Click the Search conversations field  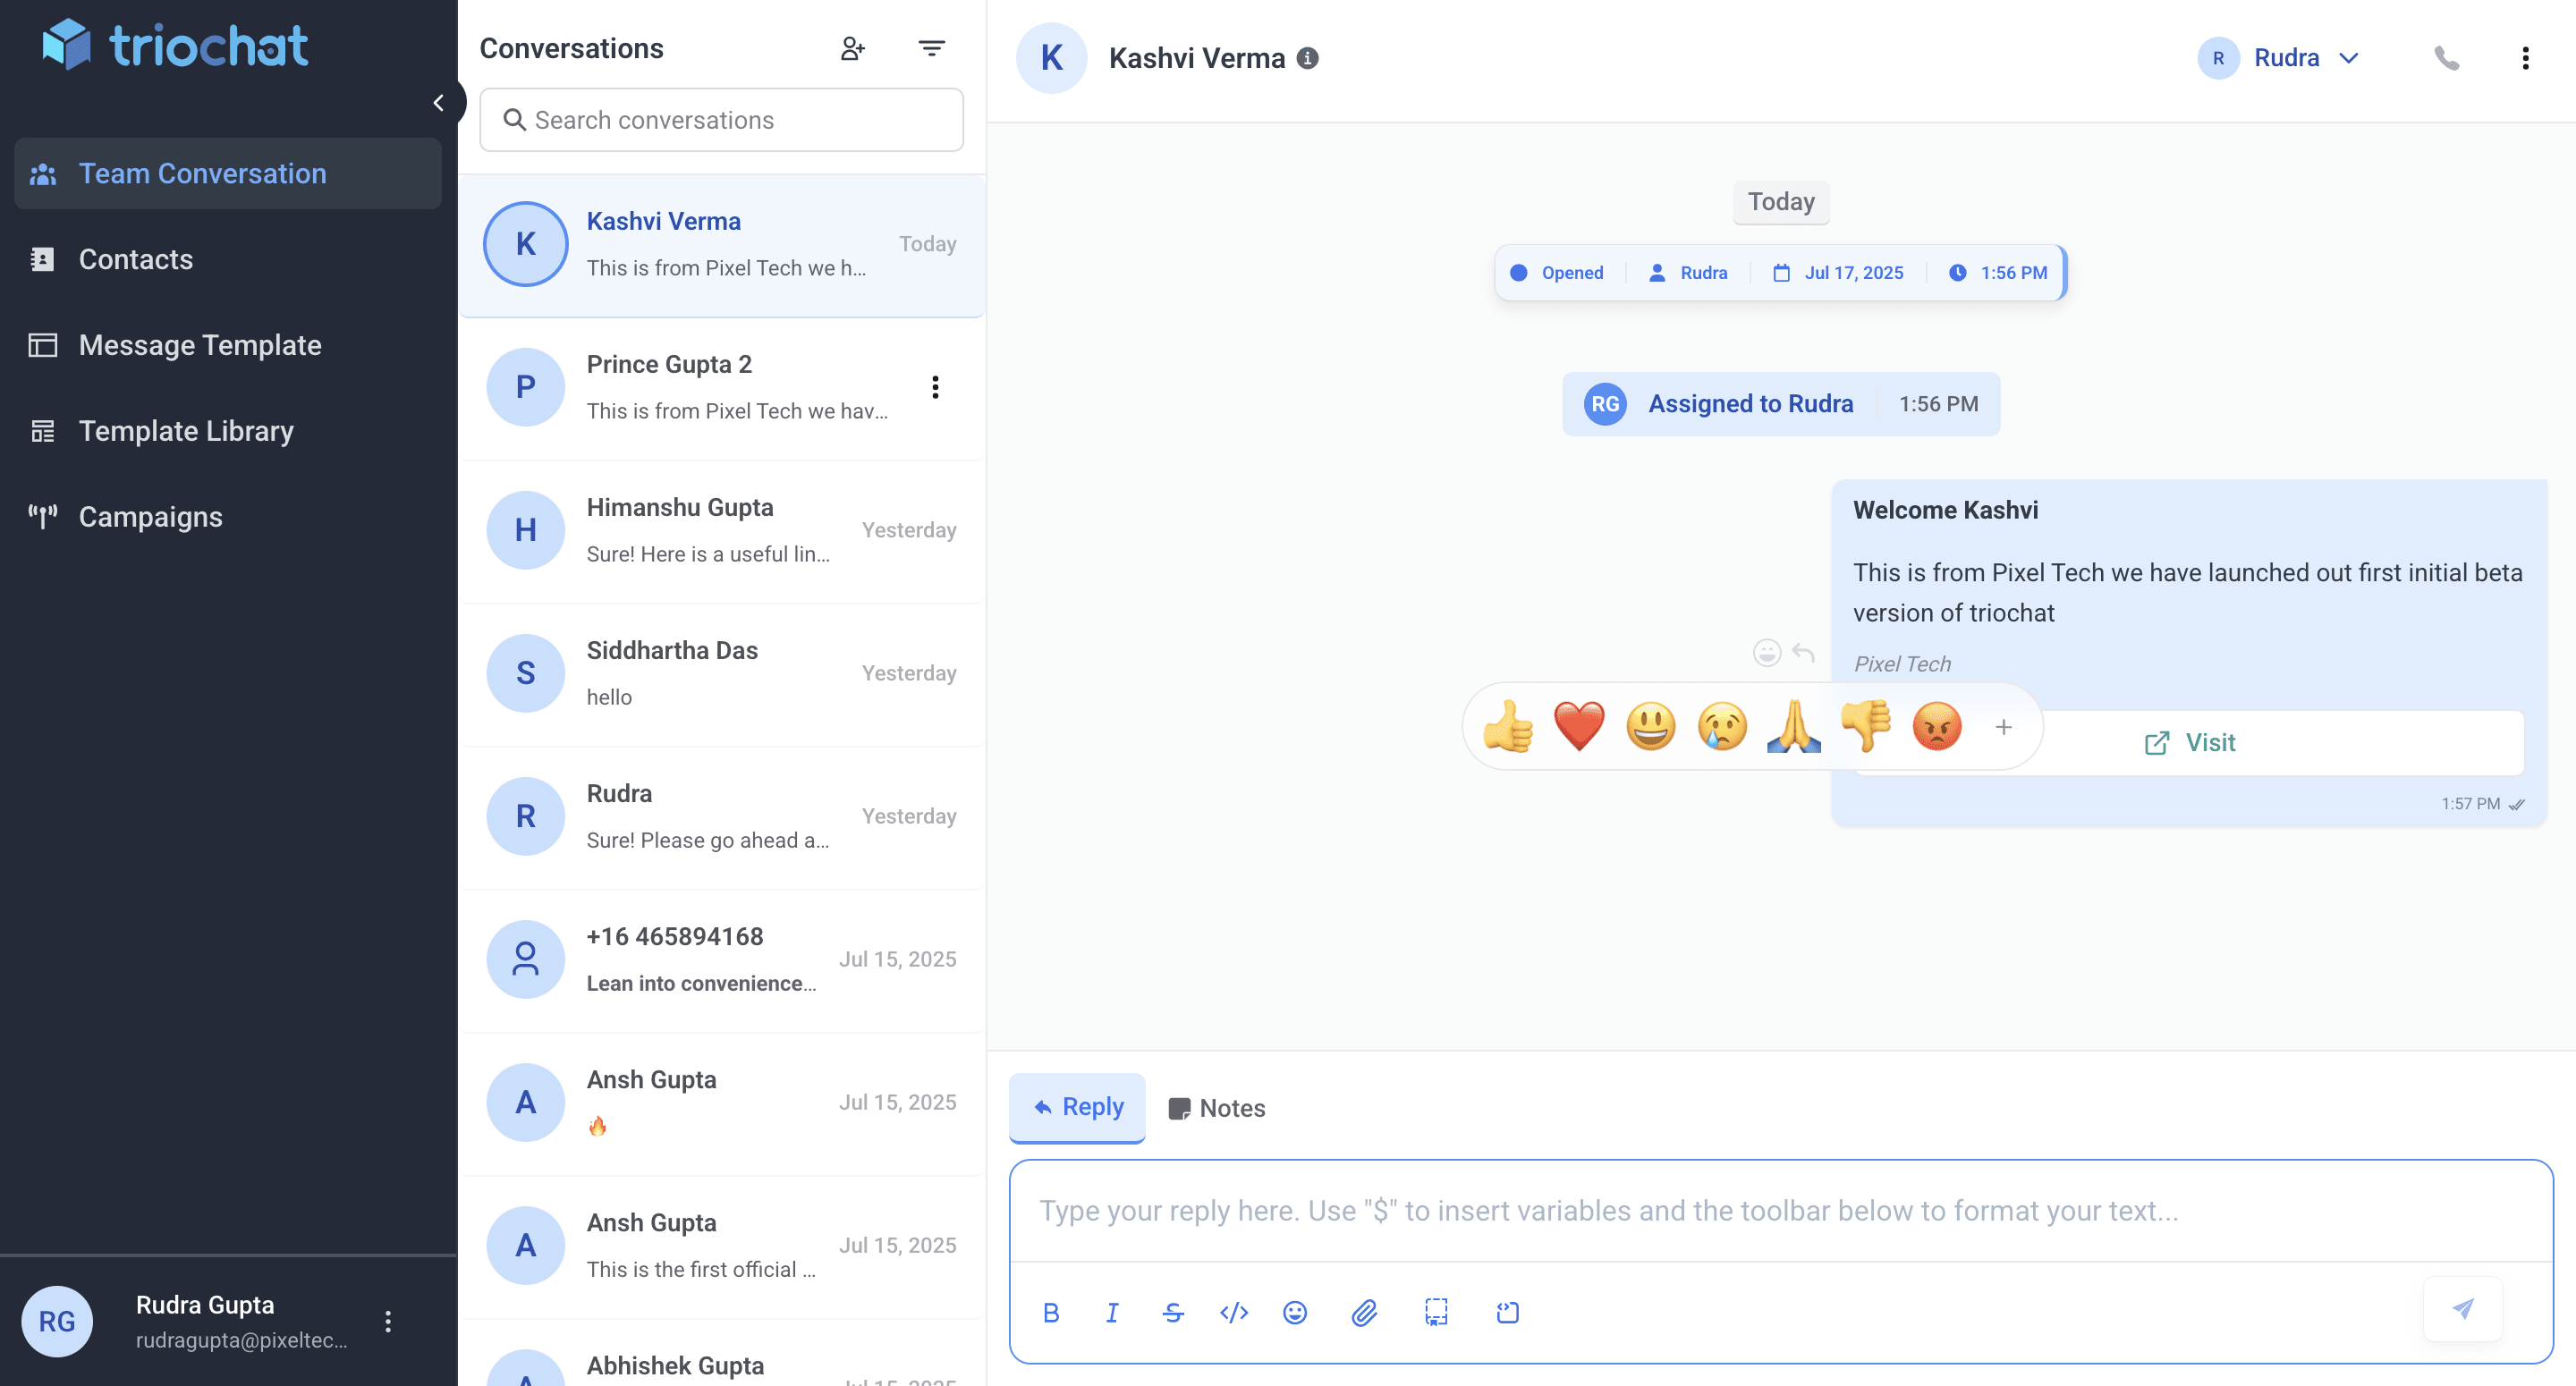click(721, 120)
